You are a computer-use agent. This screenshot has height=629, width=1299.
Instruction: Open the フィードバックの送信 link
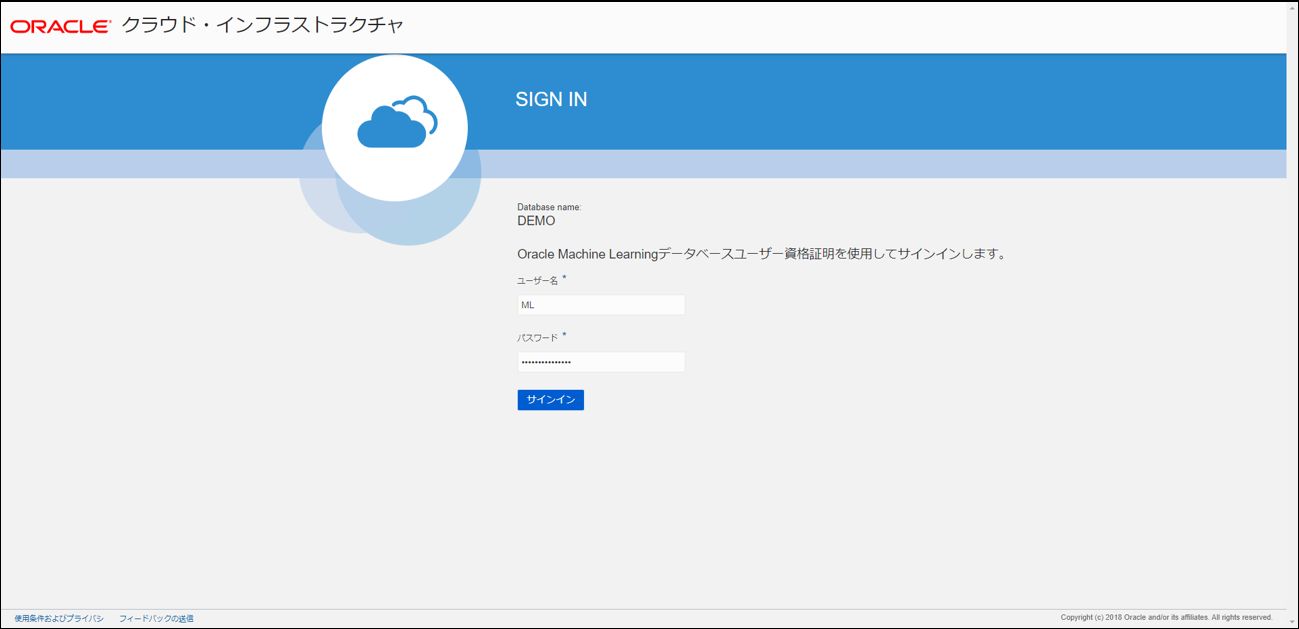156,618
